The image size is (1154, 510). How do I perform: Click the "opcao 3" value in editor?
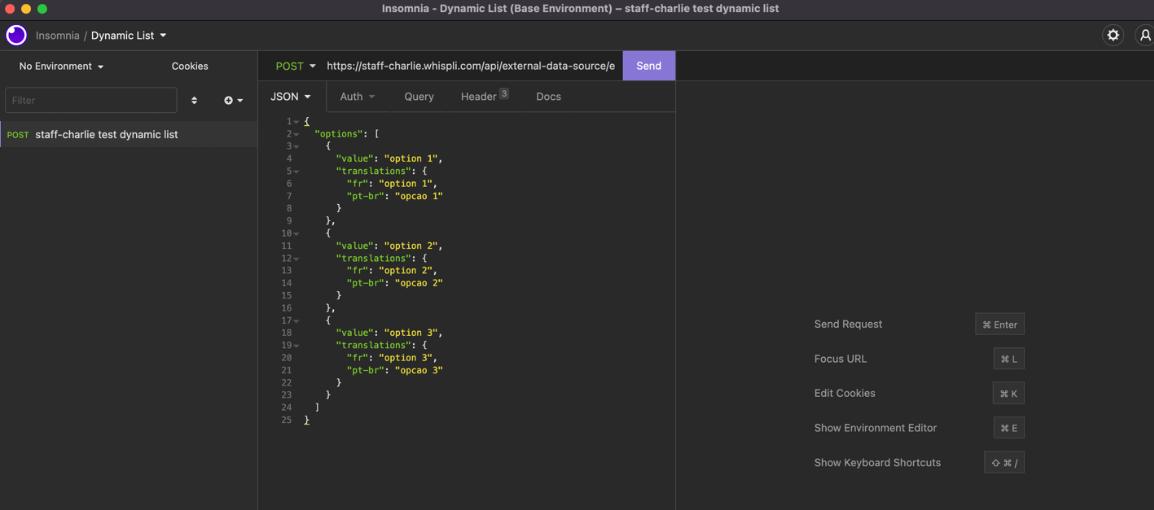coord(419,370)
